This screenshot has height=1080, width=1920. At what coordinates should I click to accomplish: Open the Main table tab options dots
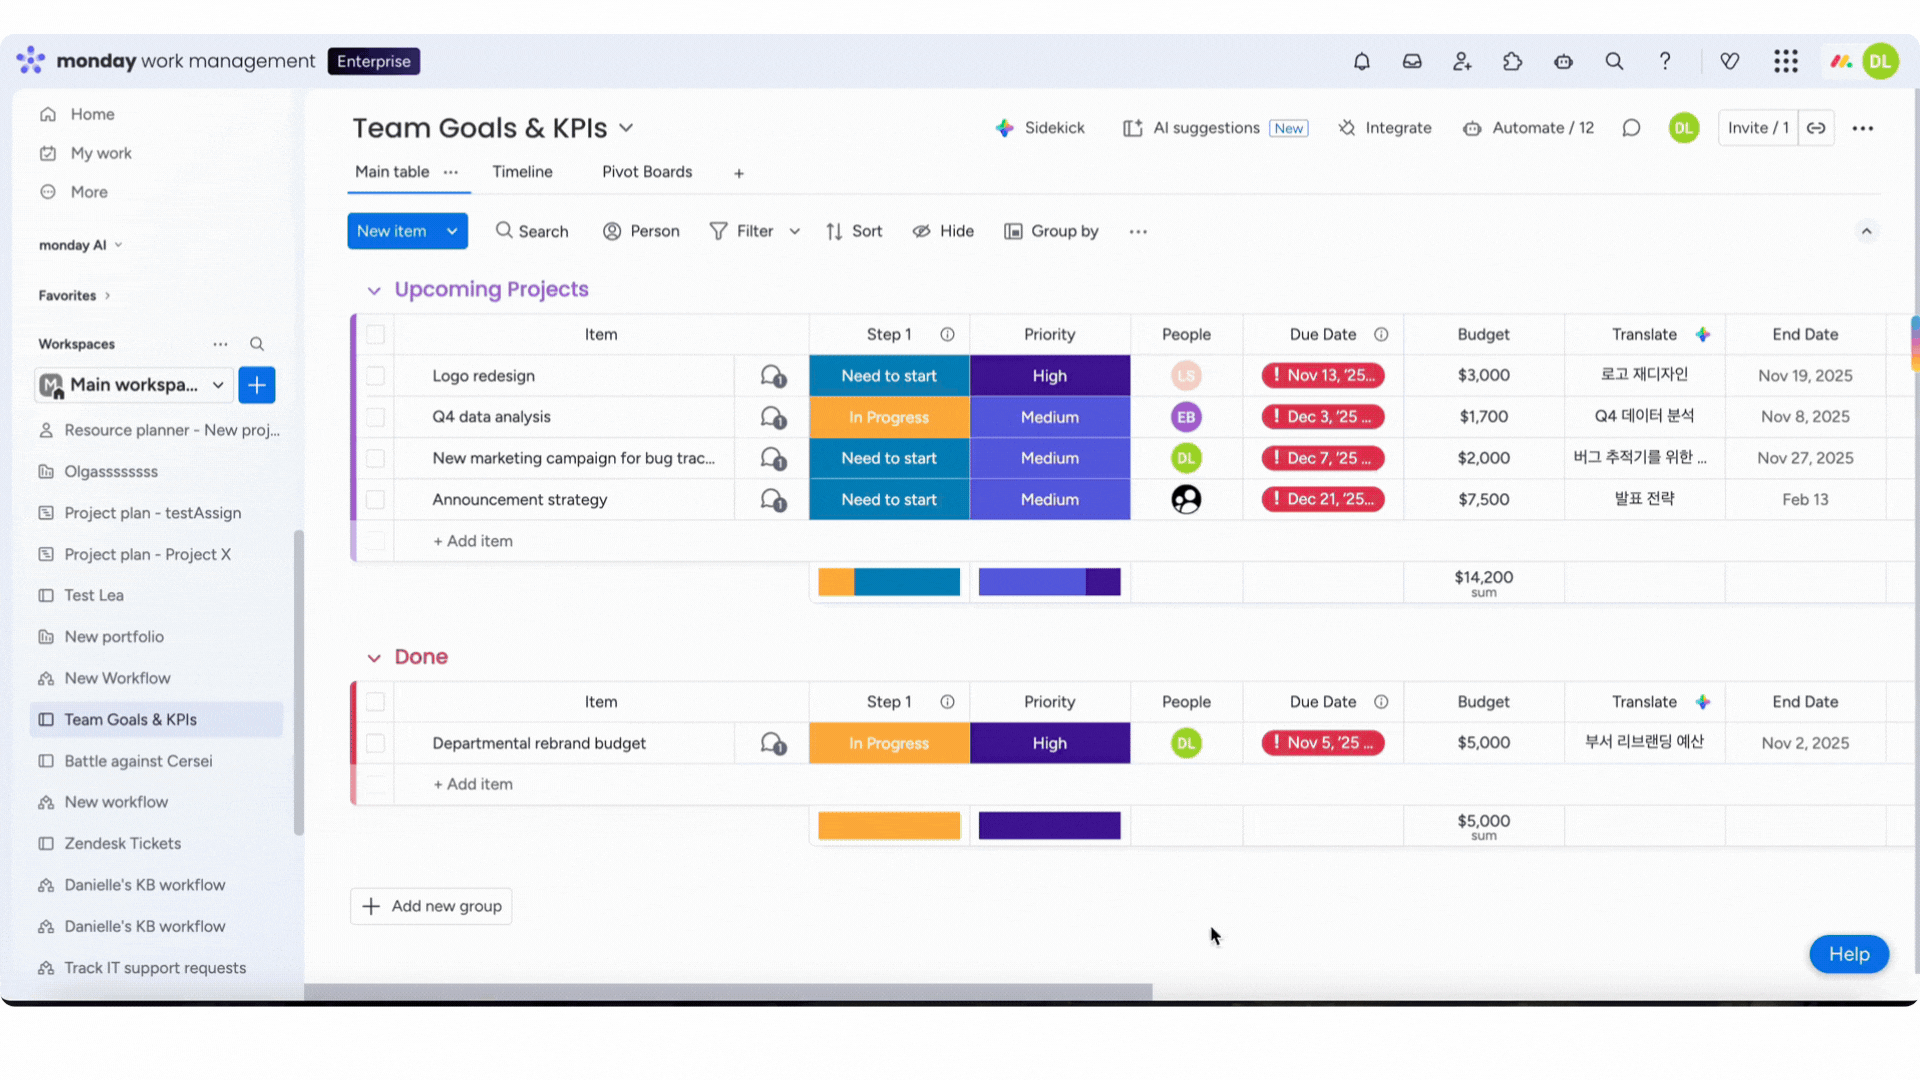[451, 172]
